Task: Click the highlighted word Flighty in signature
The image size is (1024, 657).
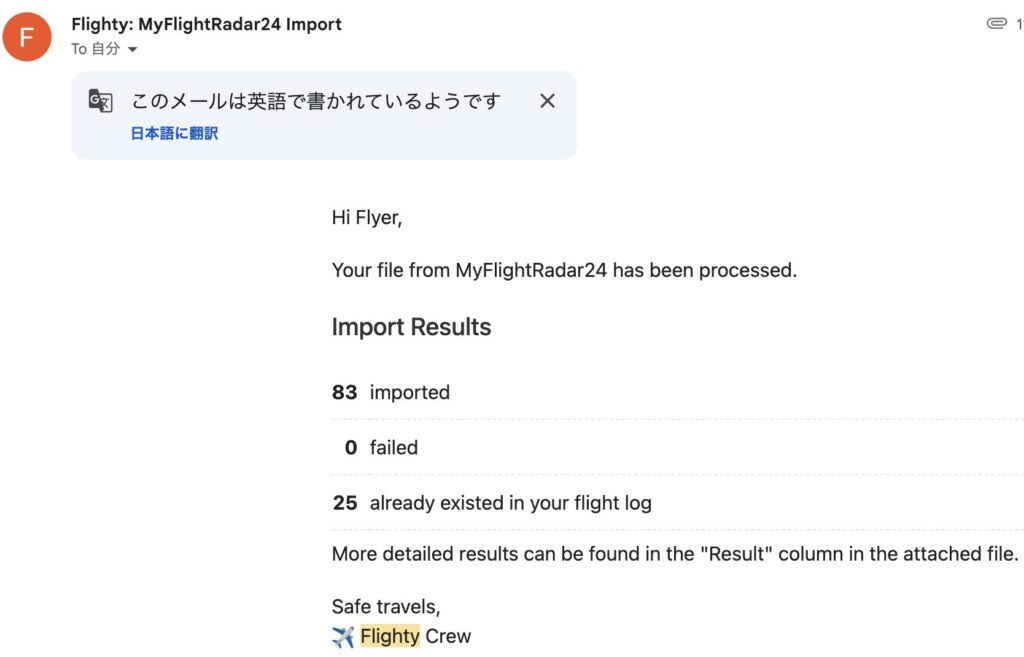Action: click(x=390, y=636)
